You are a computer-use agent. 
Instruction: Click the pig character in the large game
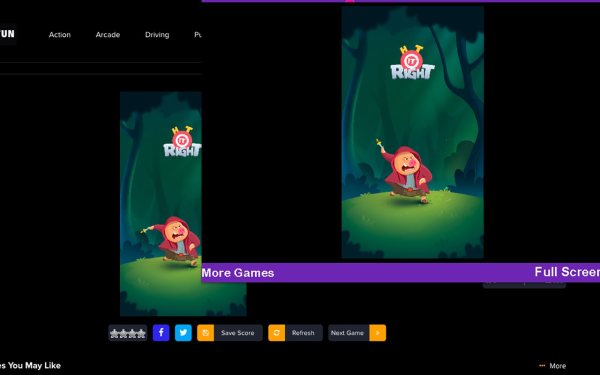point(406,172)
